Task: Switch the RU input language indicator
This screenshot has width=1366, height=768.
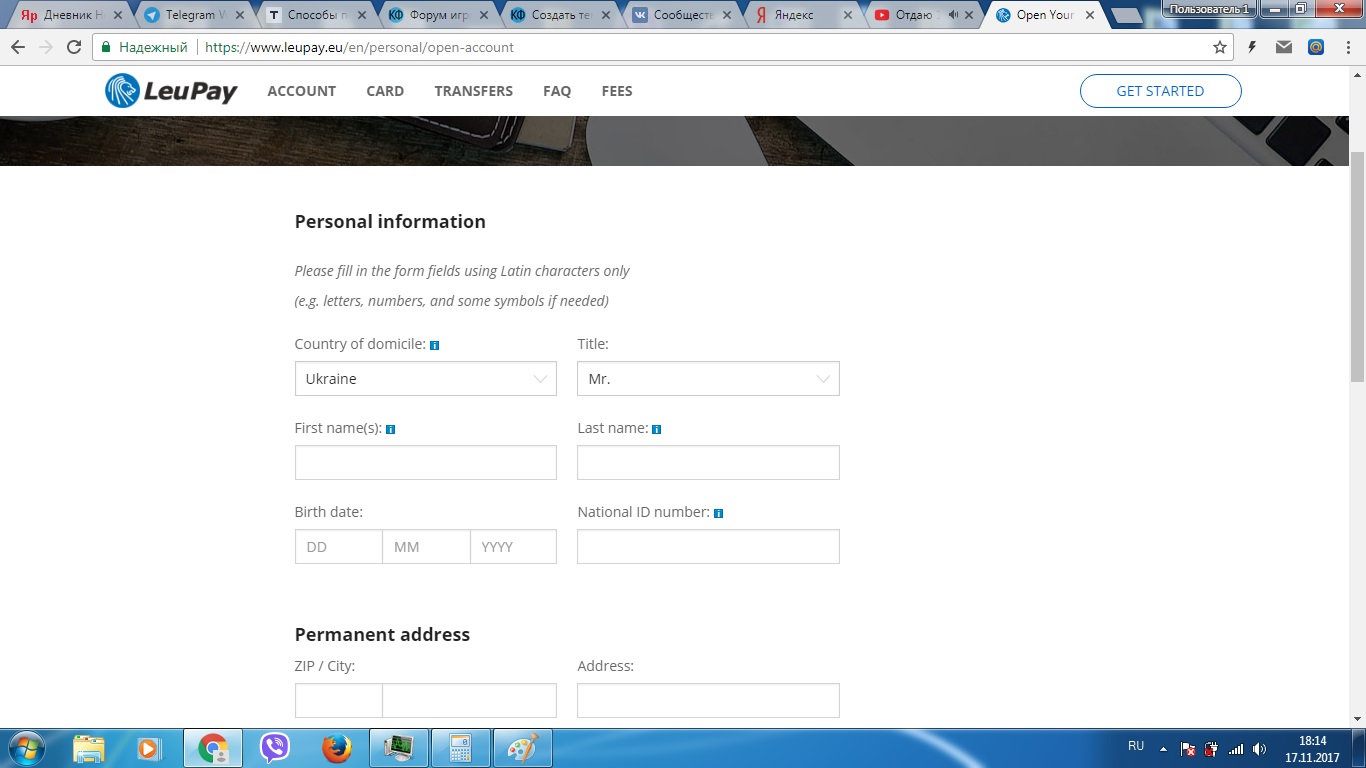Action: (1136, 746)
